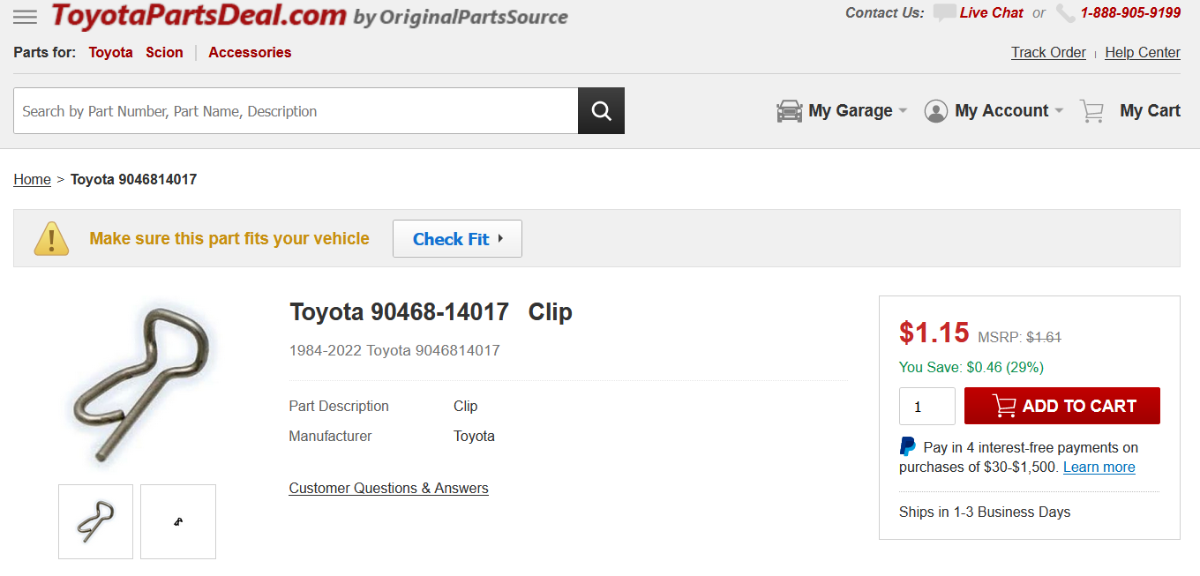1200x576 pixels.
Task: Click the magnifying glass search button
Action: point(601,111)
